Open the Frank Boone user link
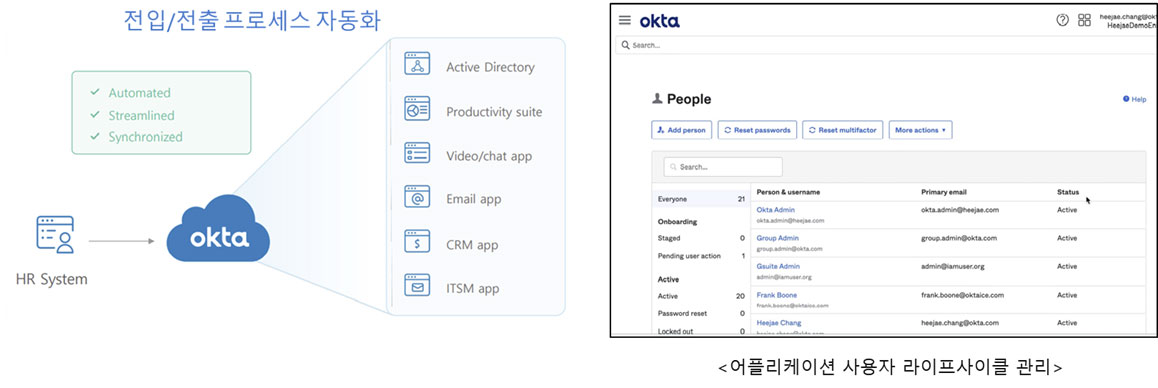The width and height of the screenshot is (1158, 388). 777,295
